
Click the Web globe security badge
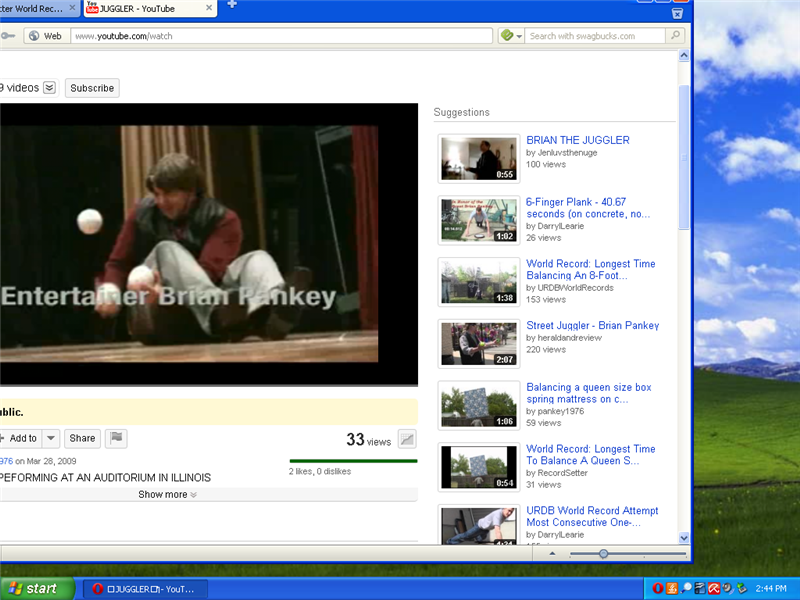[x=46, y=36]
